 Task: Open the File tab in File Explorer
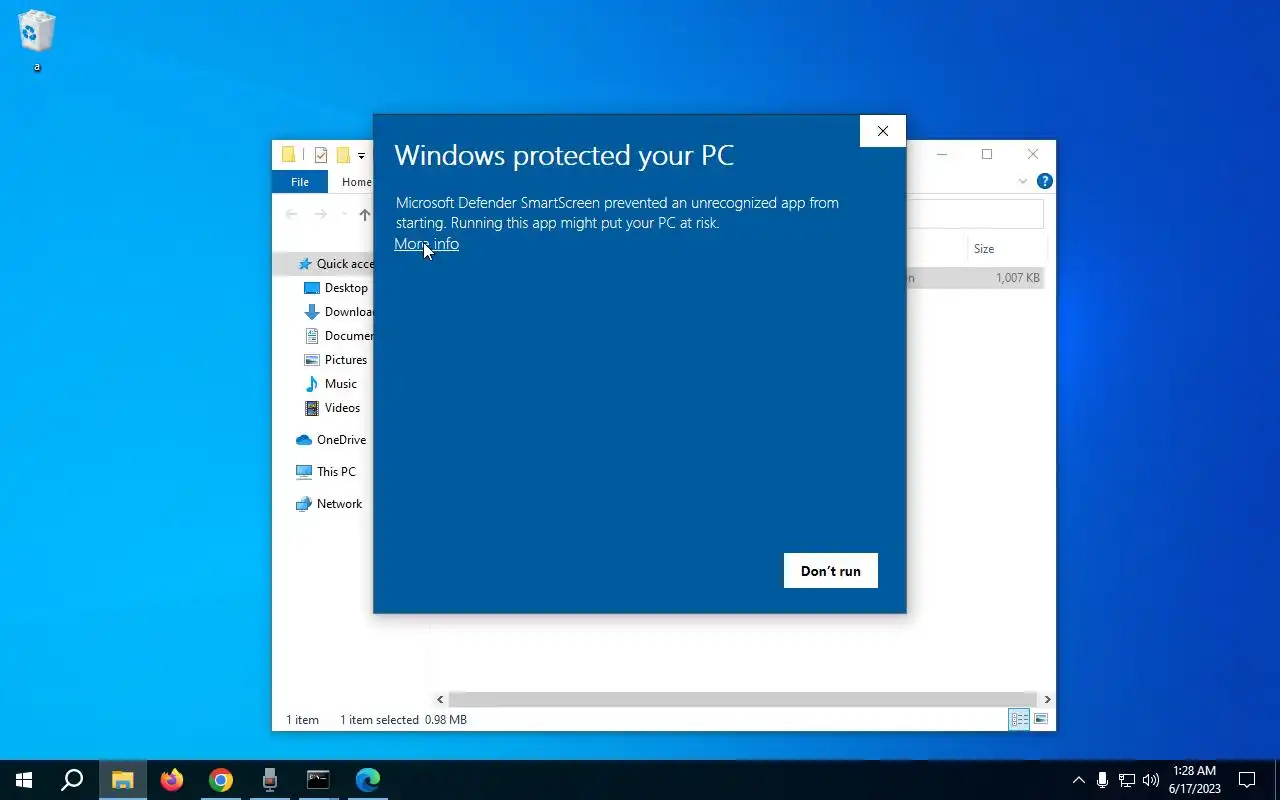(300, 182)
